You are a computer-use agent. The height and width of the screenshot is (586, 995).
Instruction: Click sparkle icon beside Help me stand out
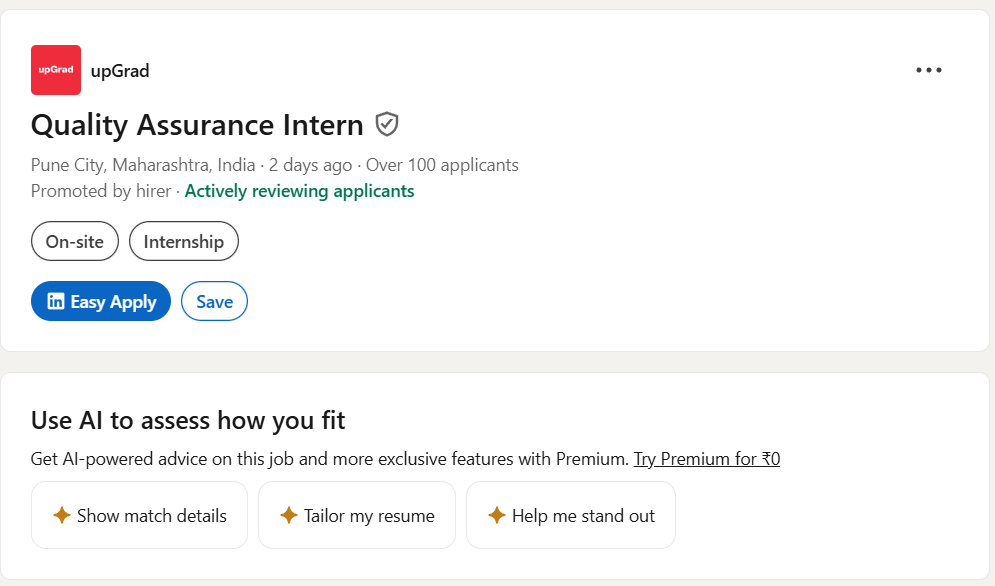496,516
